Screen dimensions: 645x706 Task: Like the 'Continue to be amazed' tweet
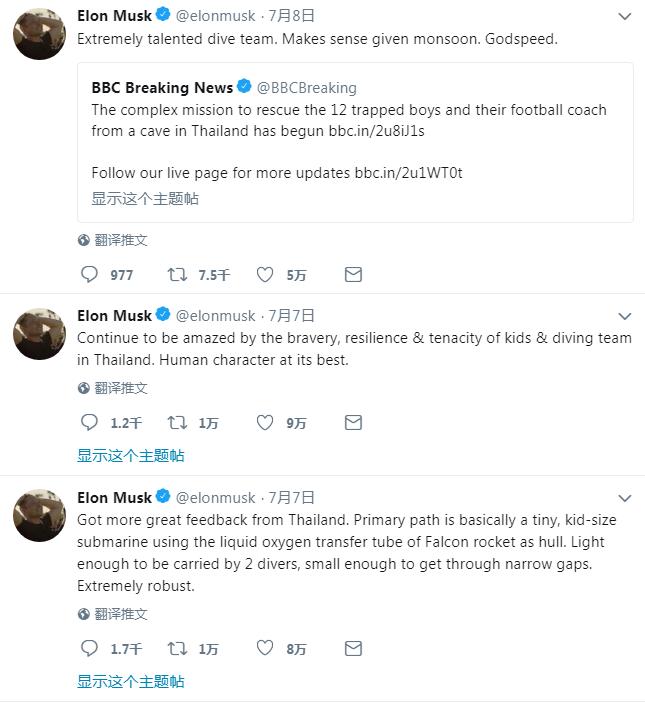click(x=265, y=422)
